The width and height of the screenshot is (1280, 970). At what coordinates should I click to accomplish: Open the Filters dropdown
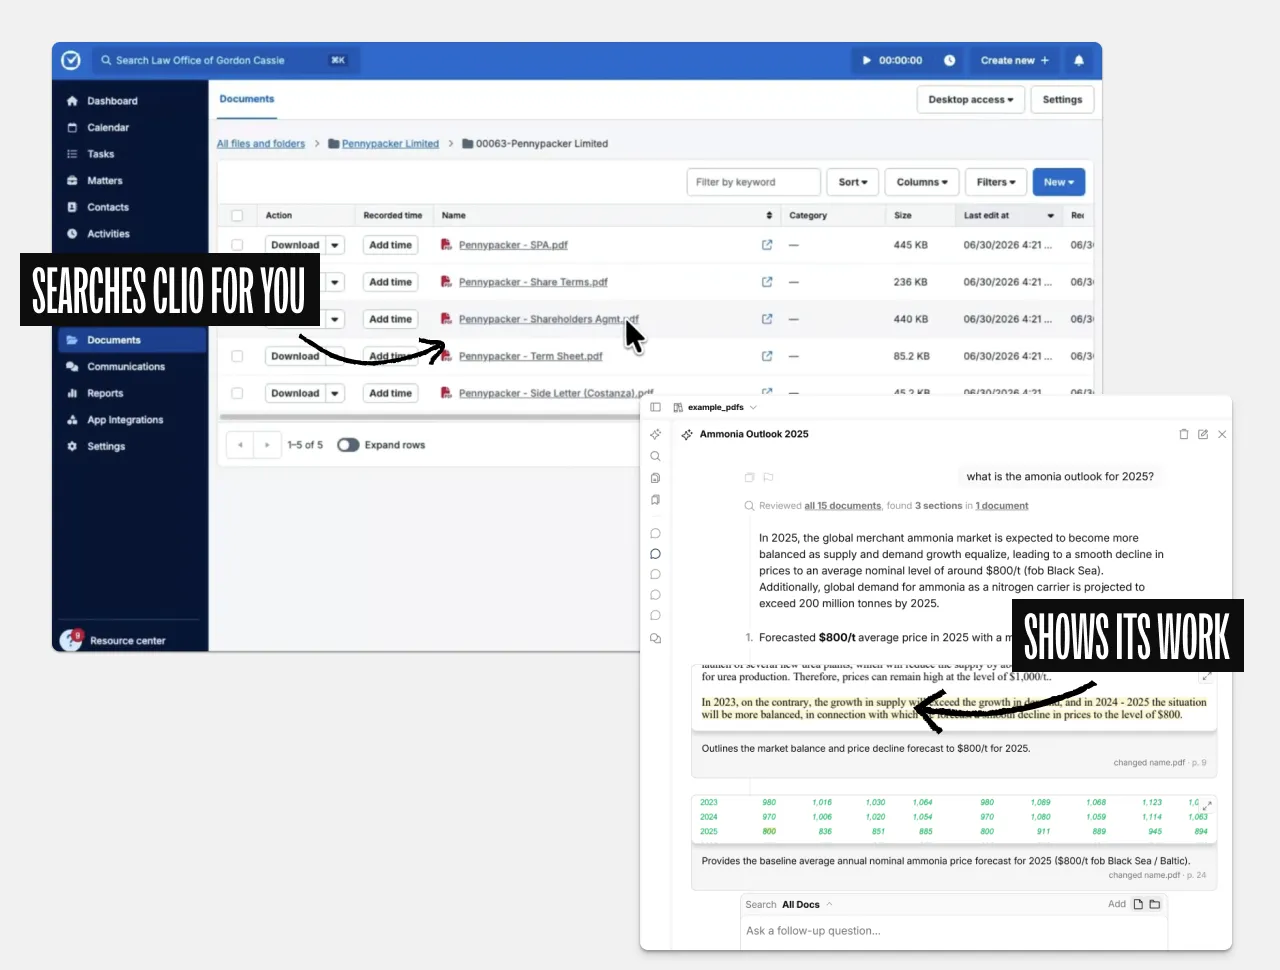996,182
